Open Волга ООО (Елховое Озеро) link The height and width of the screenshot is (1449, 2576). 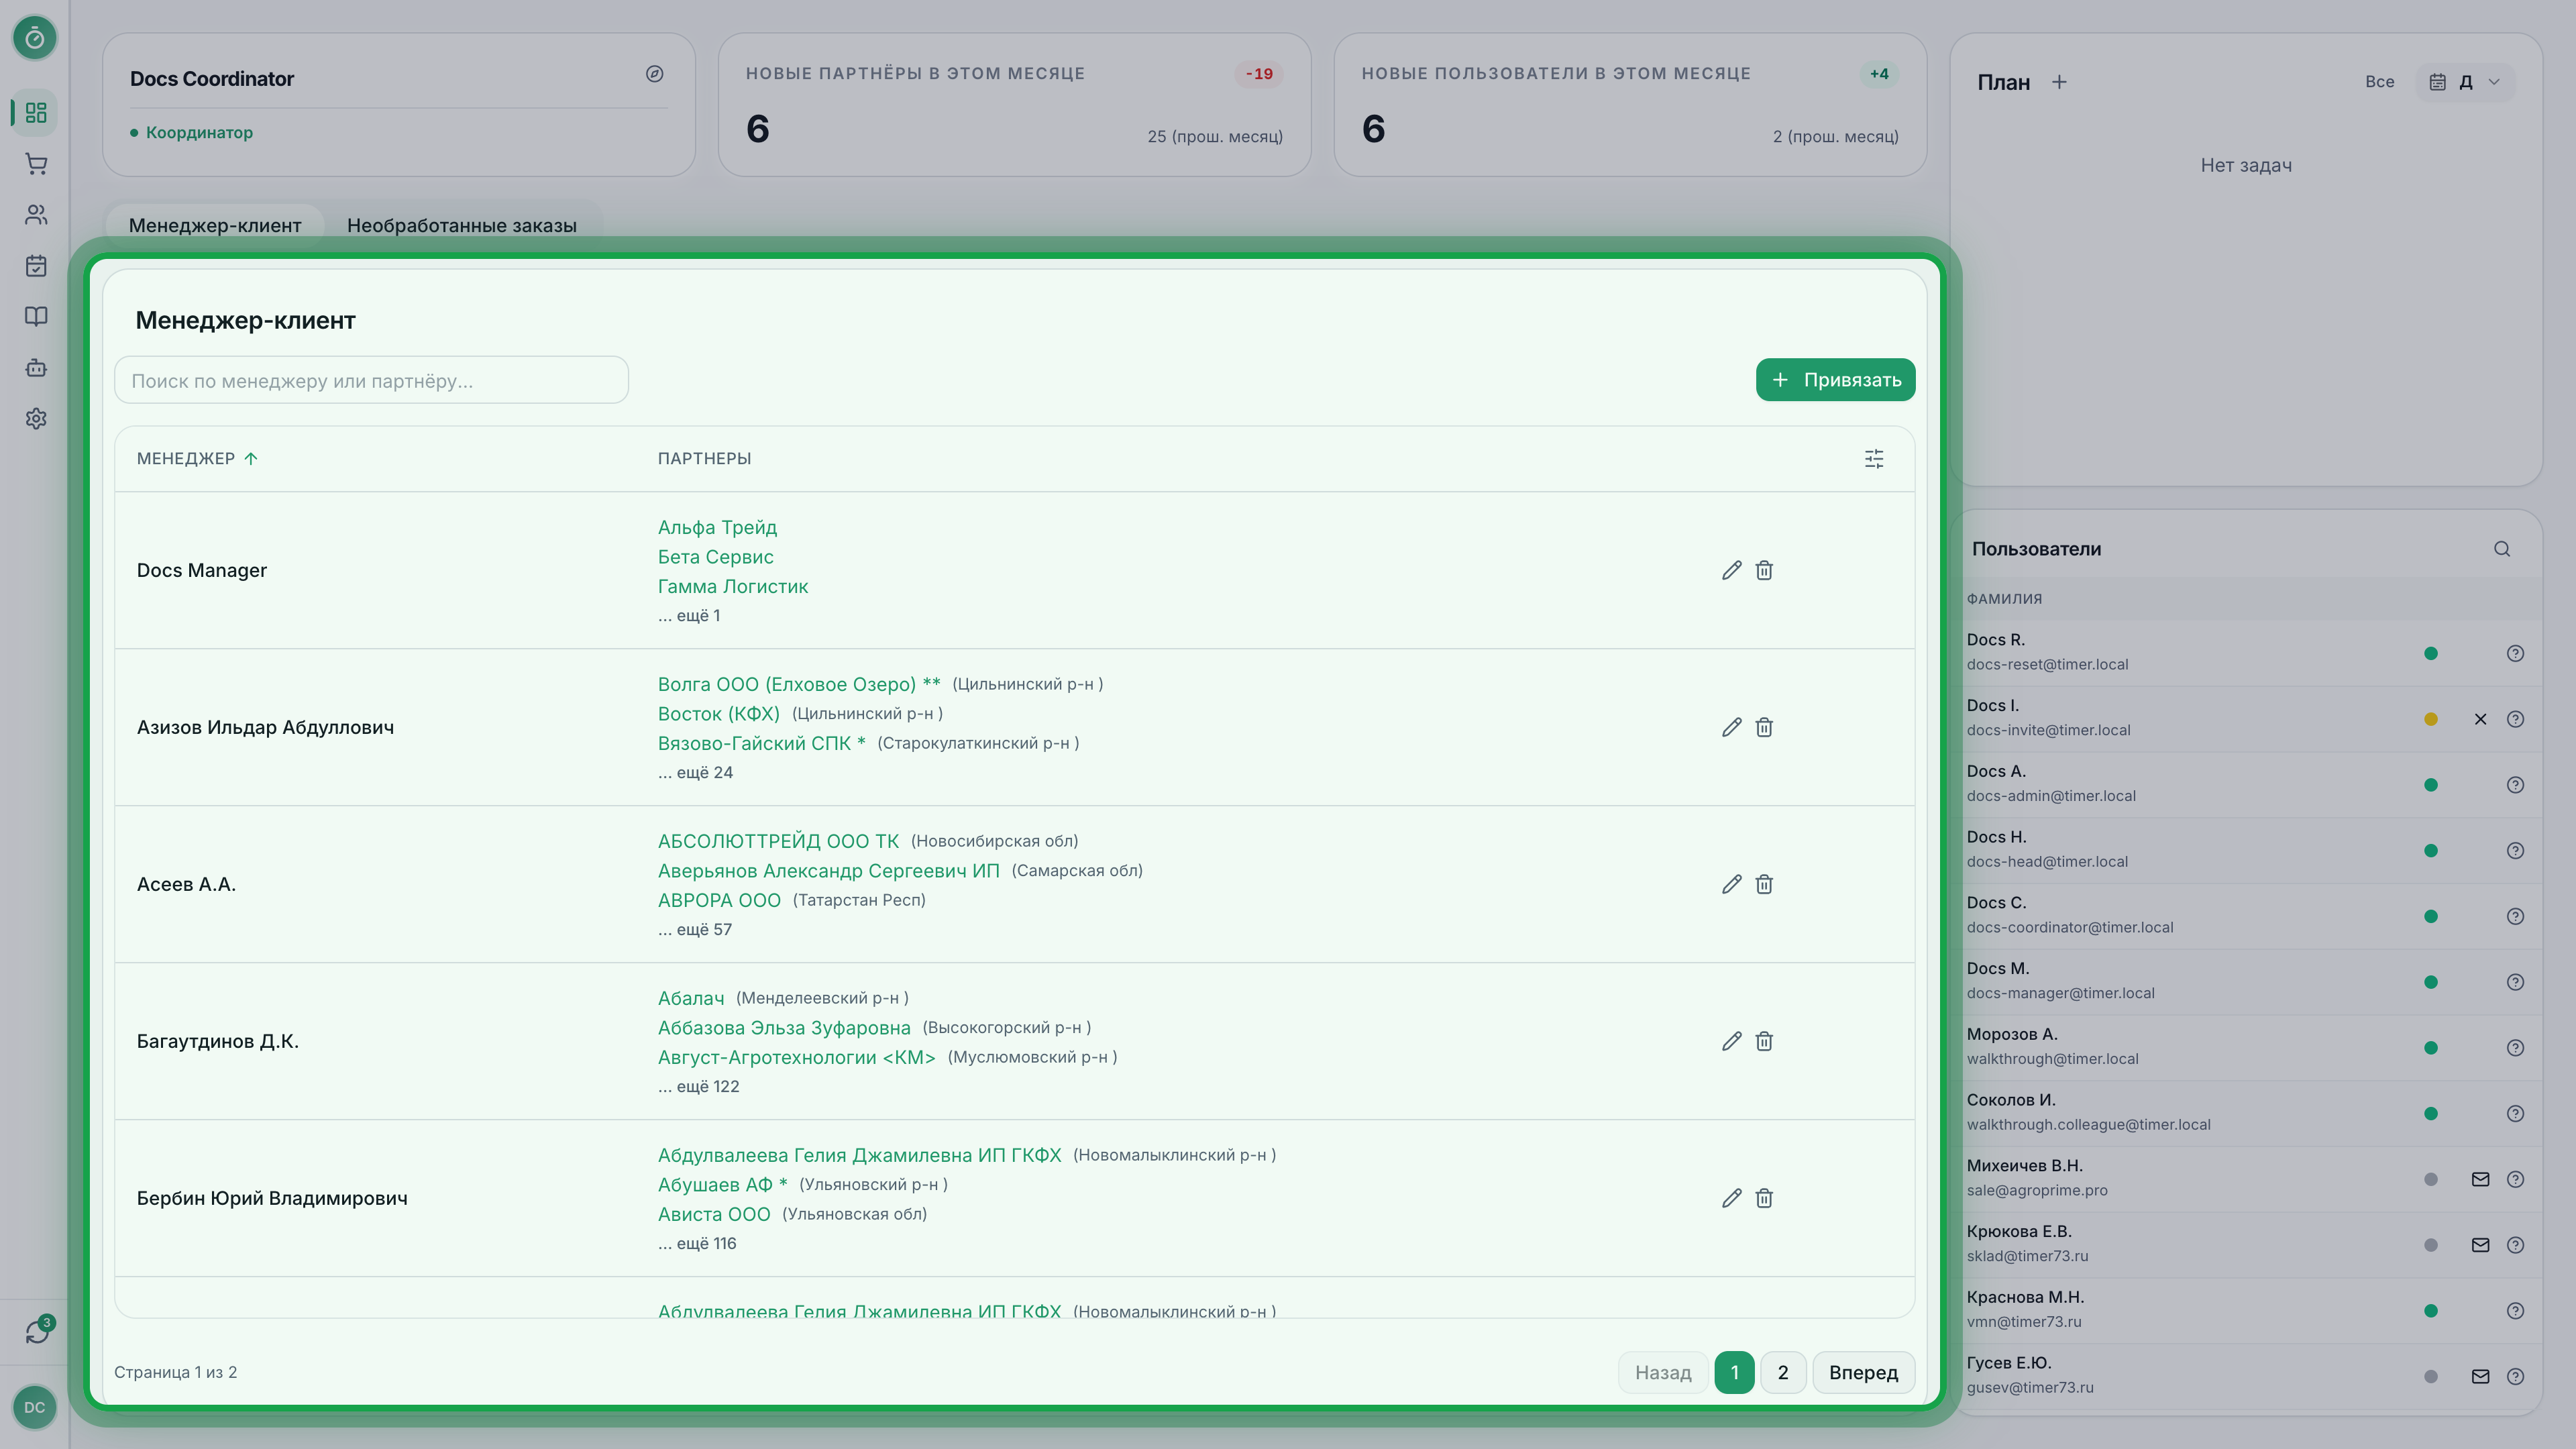(798, 684)
